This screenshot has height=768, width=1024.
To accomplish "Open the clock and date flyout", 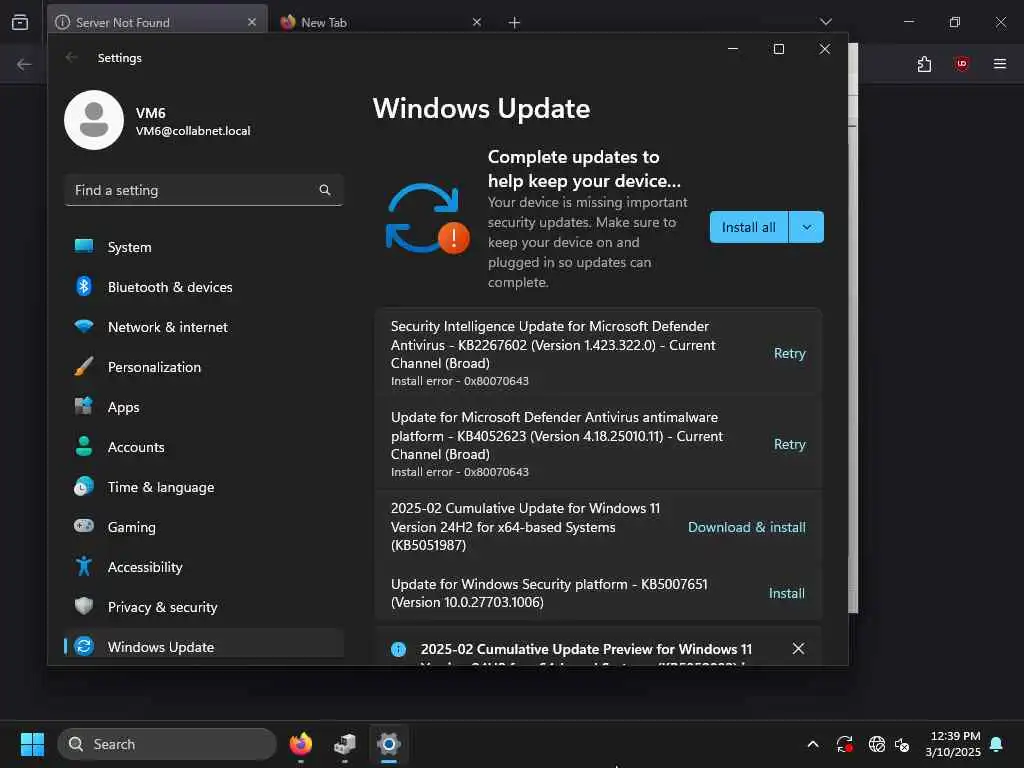I will 953,744.
